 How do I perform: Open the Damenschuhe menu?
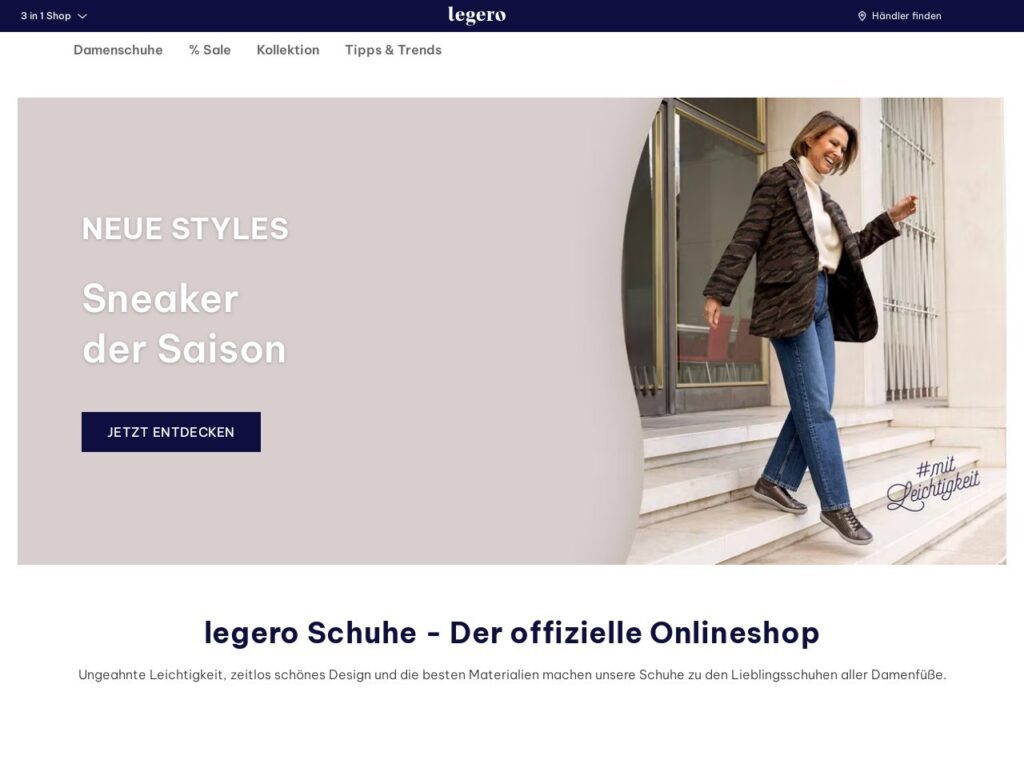118,50
